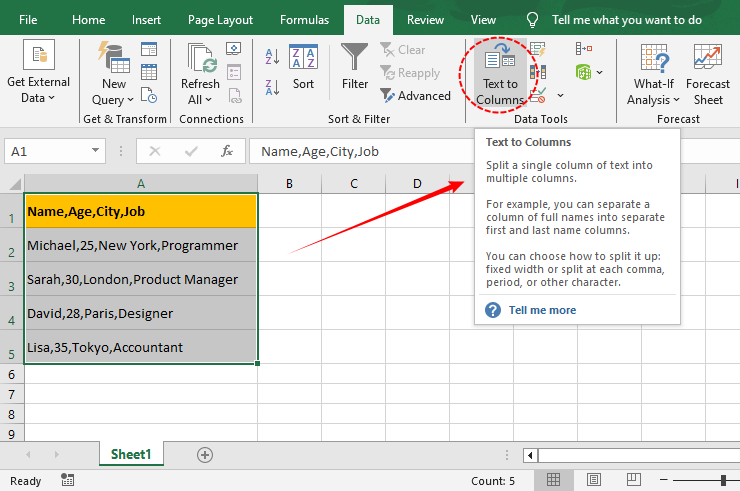Click the Consolidate icon
This screenshot has width=740, height=491.
(x=583, y=49)
